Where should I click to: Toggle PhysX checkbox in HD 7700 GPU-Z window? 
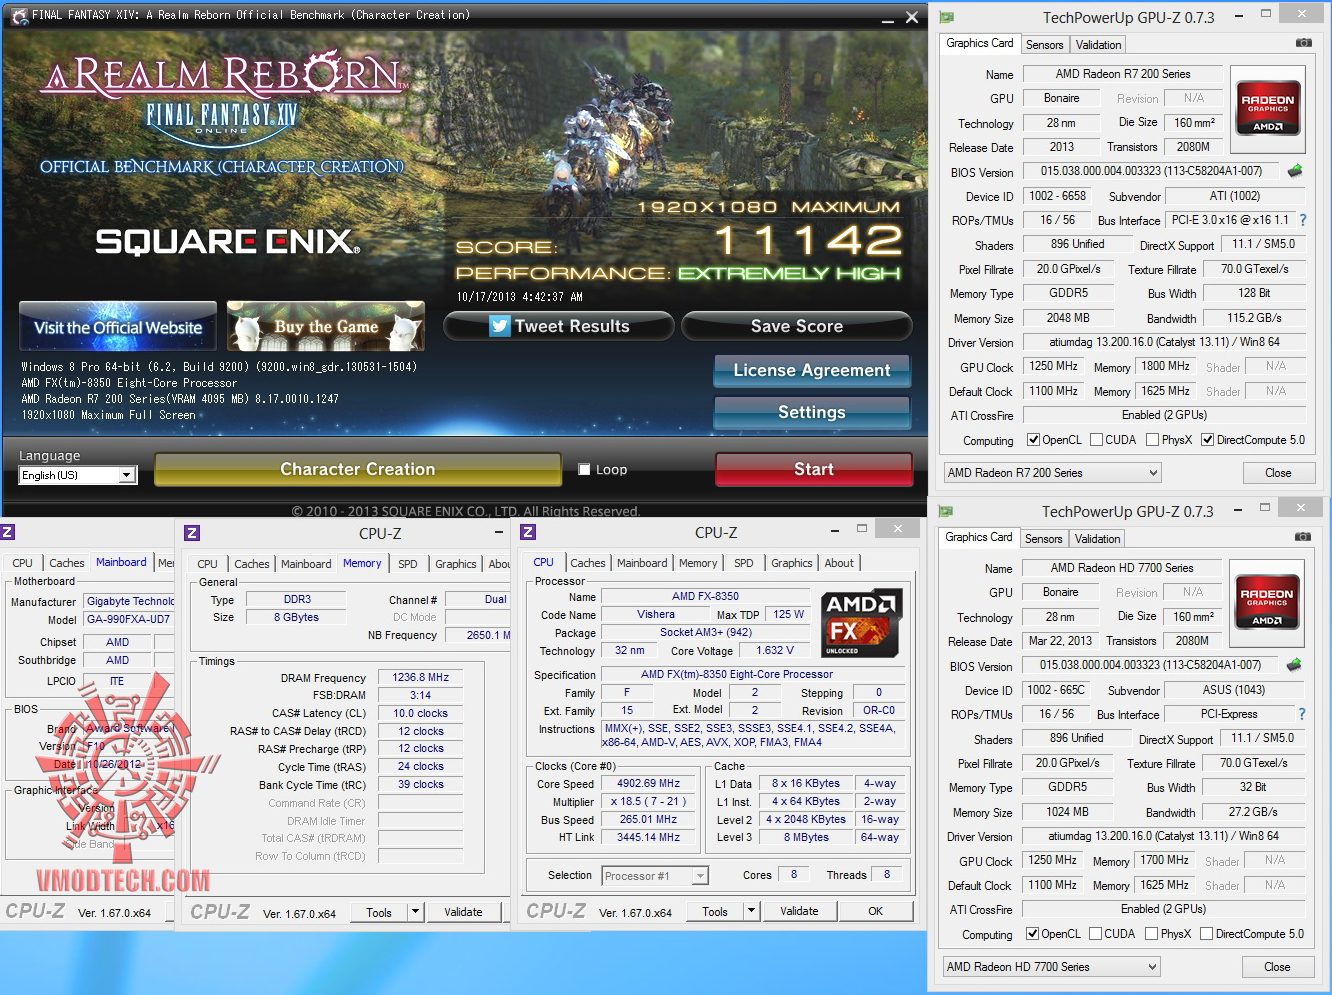(1152, 934)
